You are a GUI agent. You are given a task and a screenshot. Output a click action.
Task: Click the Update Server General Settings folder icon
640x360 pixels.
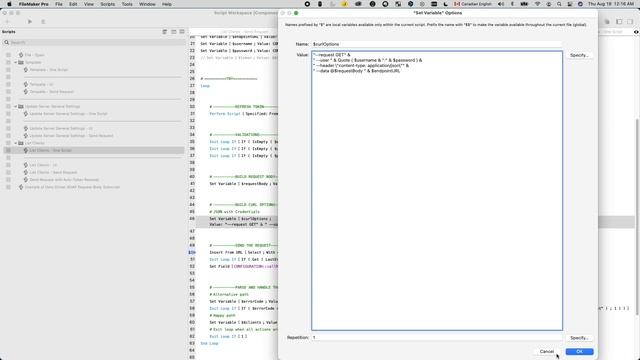point(21,107)
